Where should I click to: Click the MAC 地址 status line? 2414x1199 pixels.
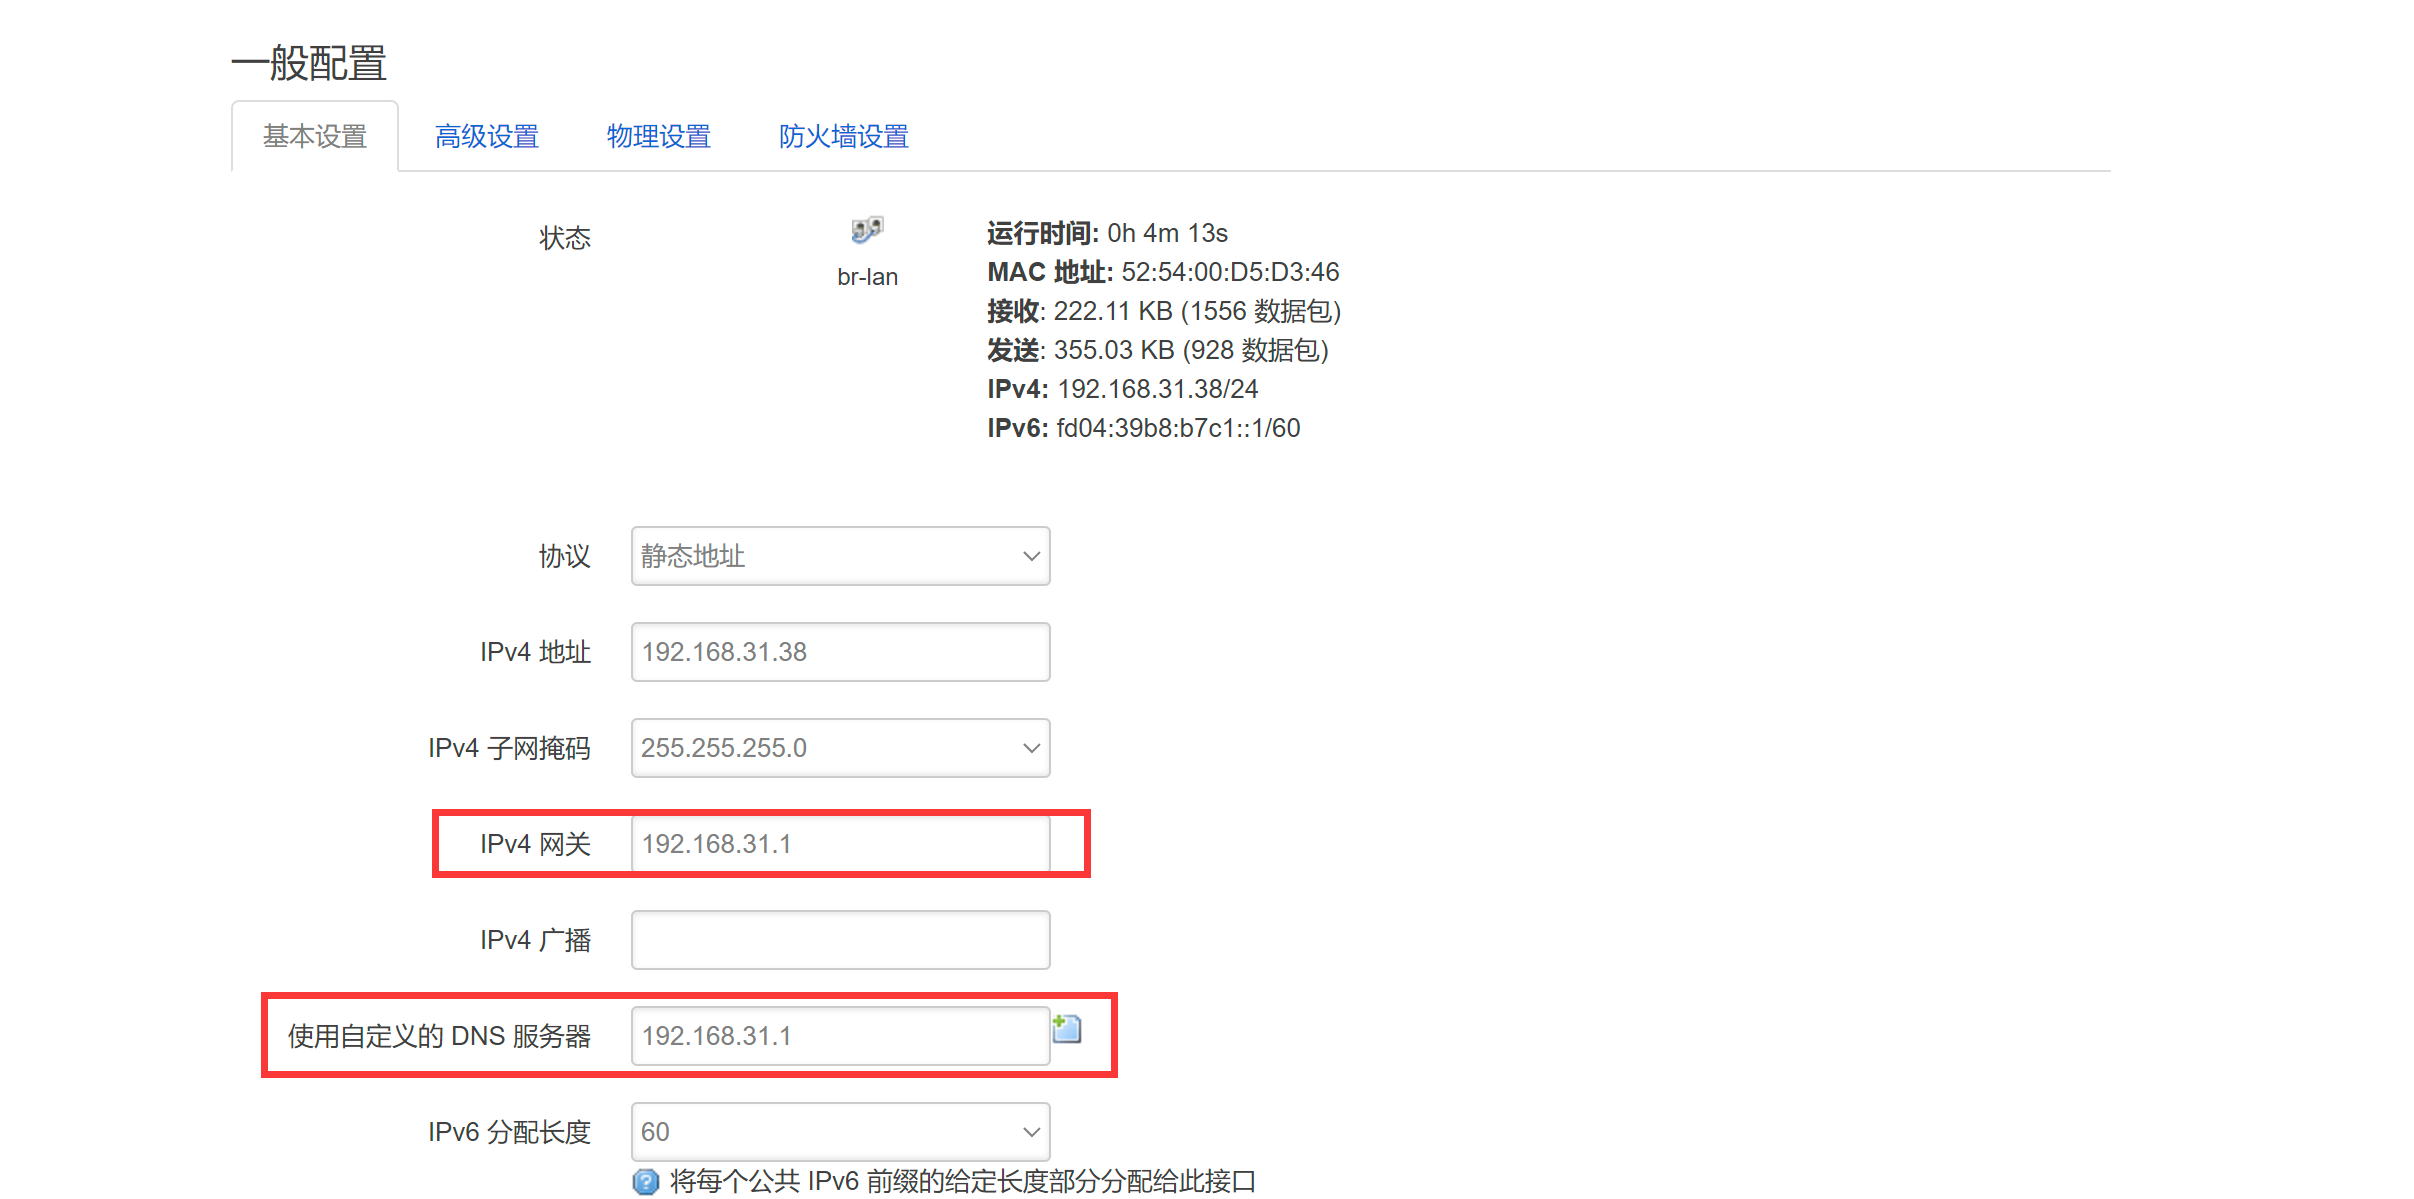click(1162, 272)
